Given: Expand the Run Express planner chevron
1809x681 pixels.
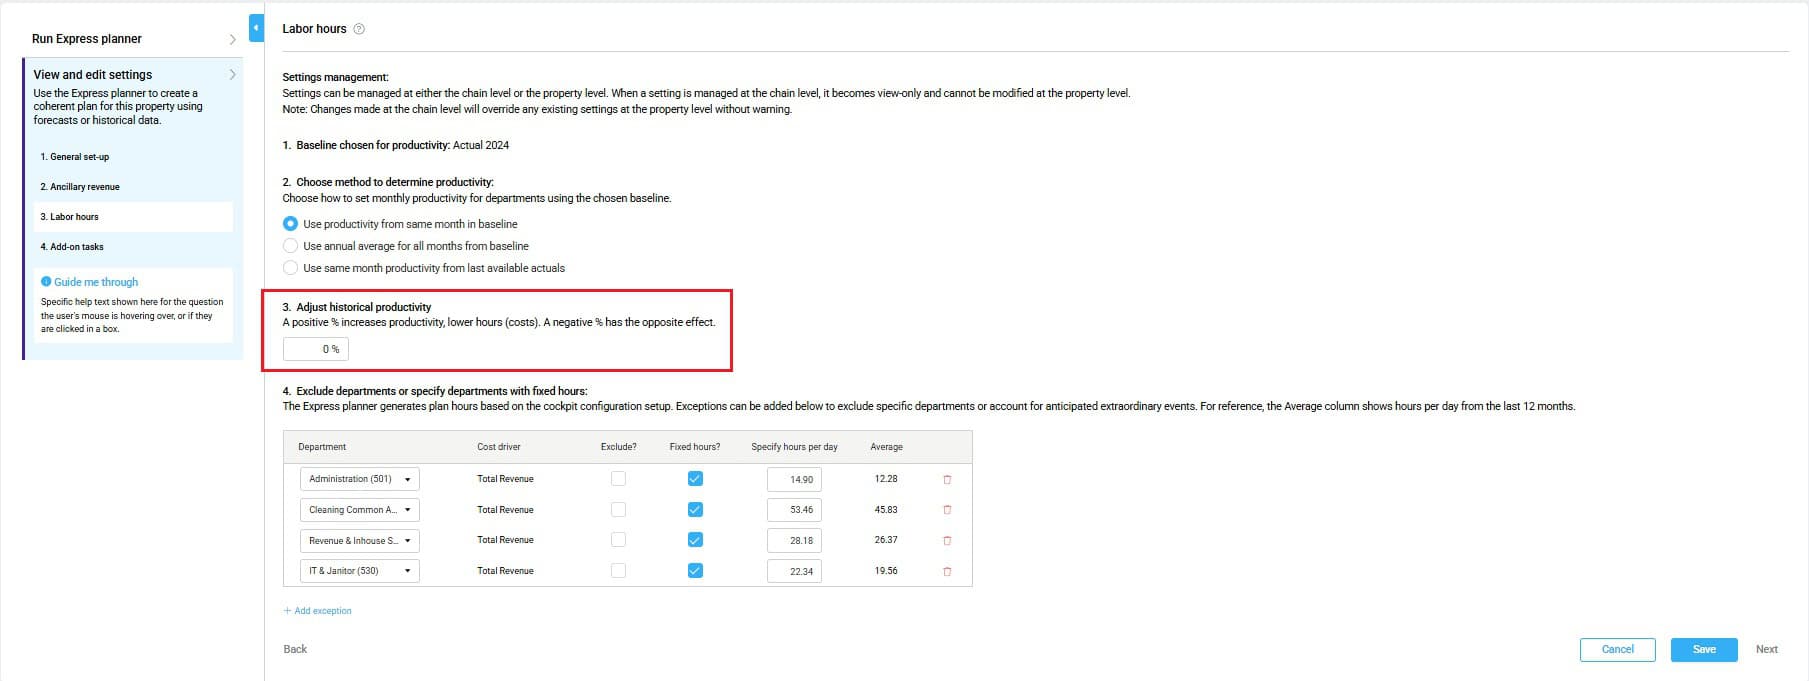Looking at the screenshot, I should (x=232, y=40).
